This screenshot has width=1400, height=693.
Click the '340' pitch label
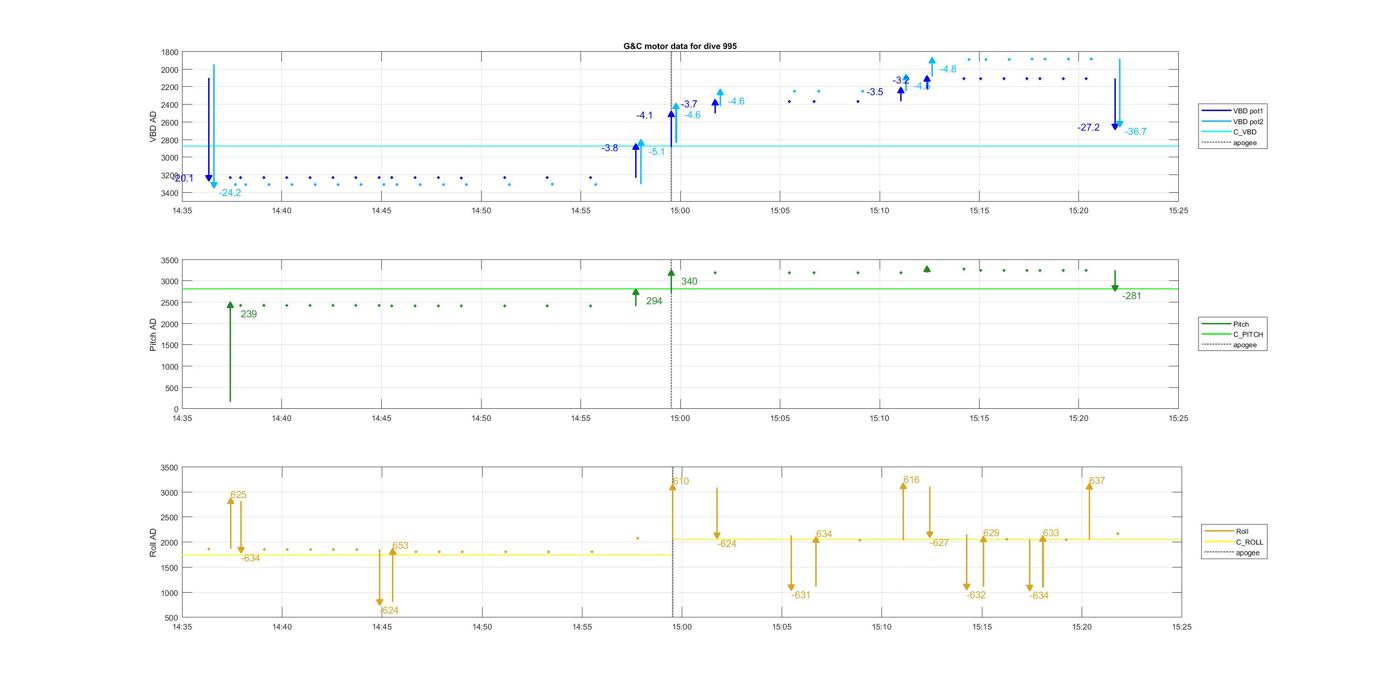point(689,282)
